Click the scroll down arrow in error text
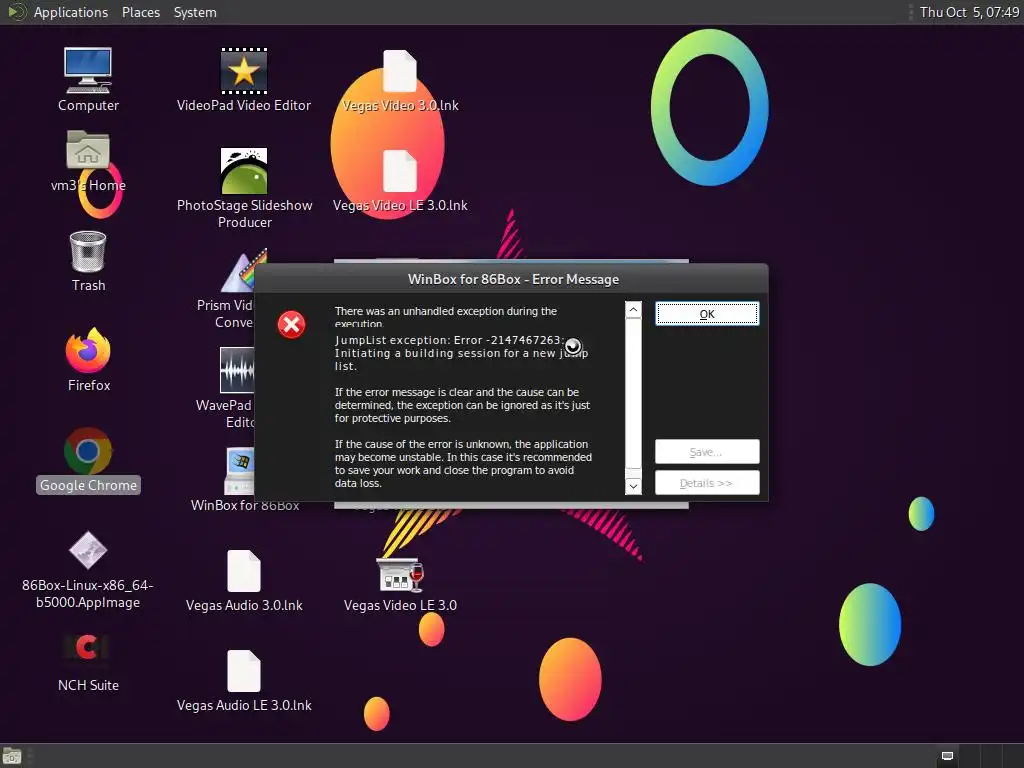 pyautogui.click(x=633, y=487)
